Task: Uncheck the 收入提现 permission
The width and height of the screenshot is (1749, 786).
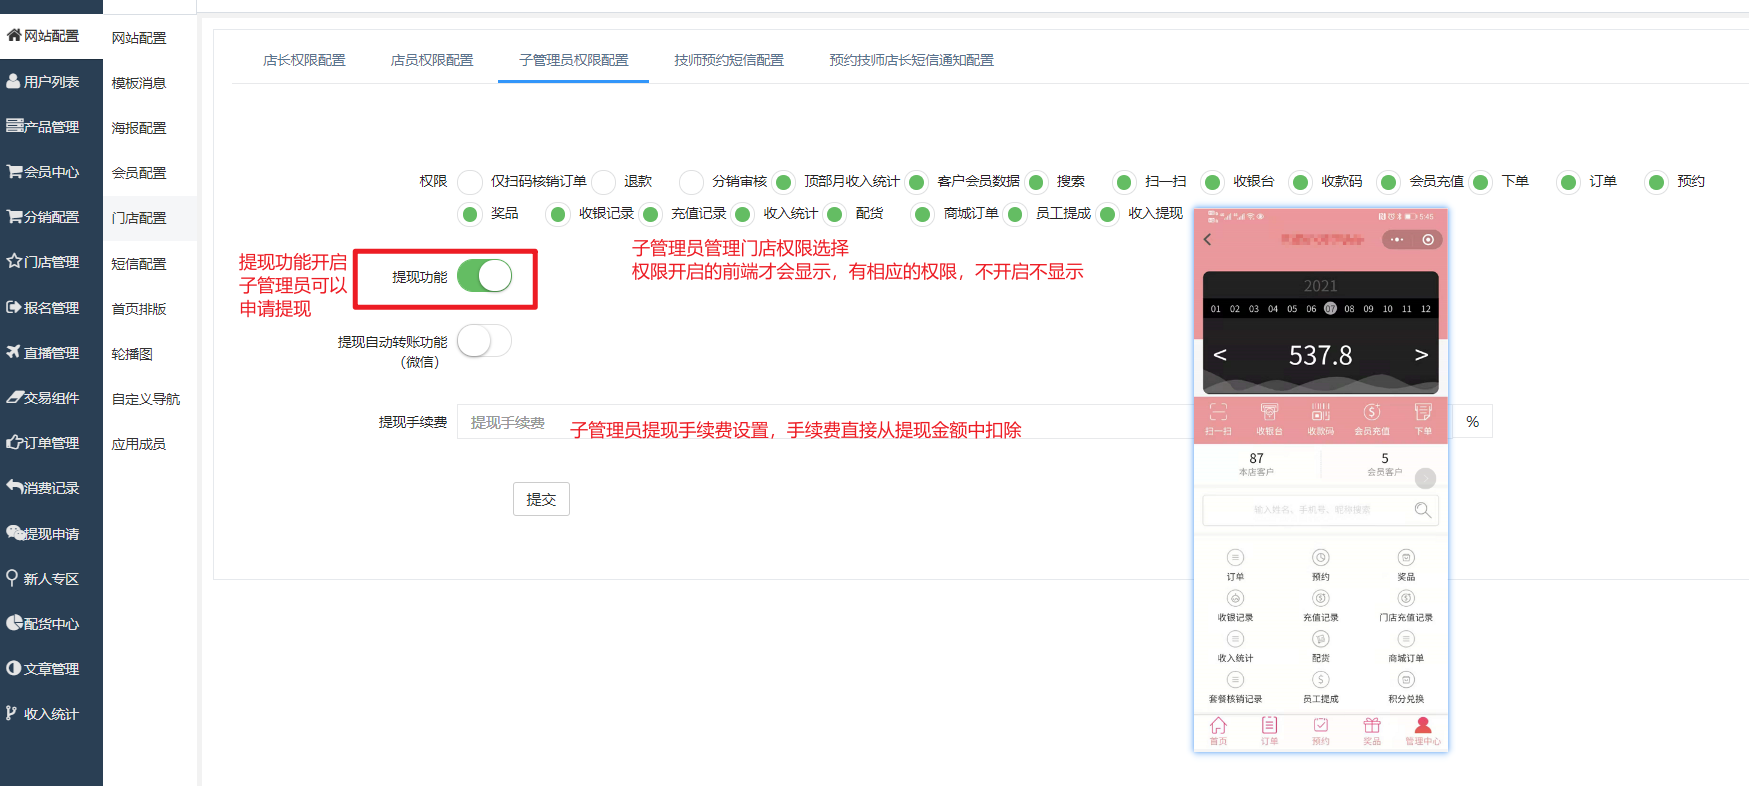Action: coord(1107,214)
